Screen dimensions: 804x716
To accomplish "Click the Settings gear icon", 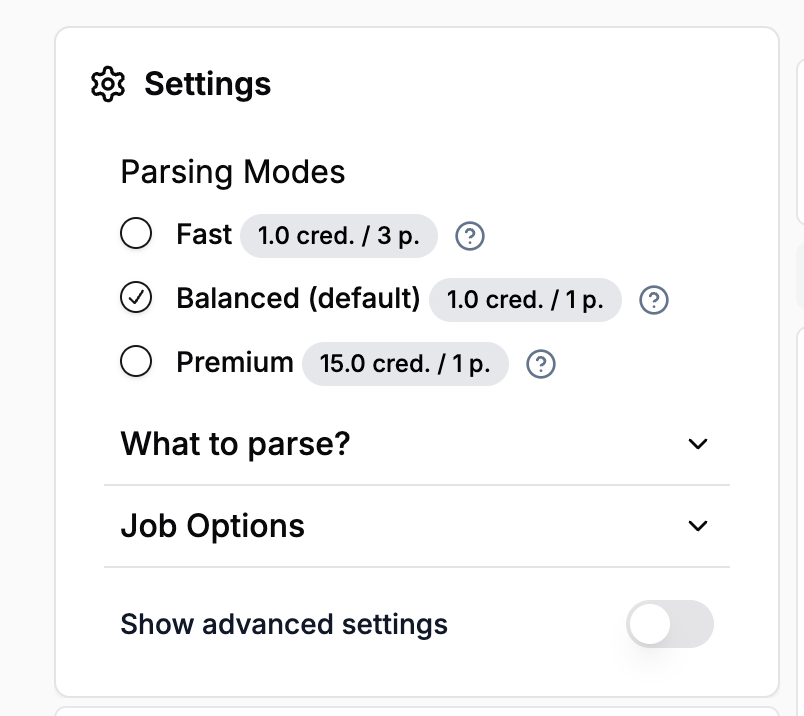I will [x=107, y=84].
